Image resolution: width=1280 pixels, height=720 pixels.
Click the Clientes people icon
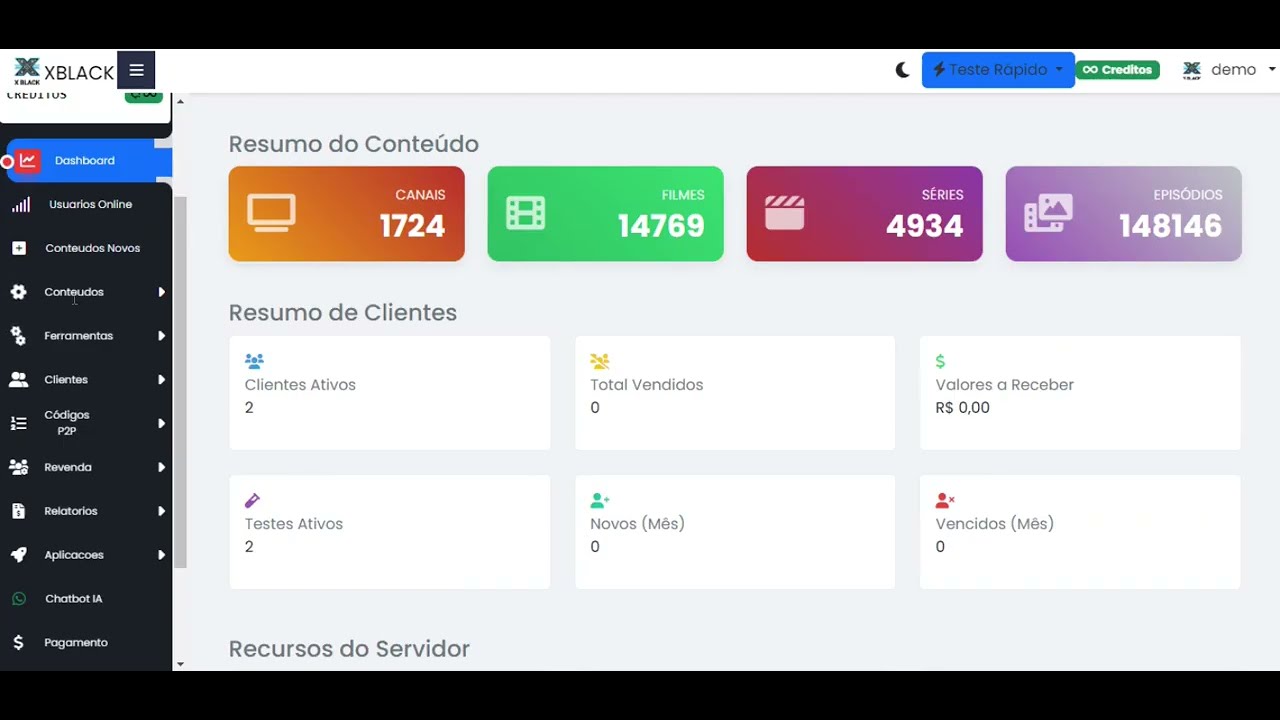pyautogui.click(x=18, y=380)
